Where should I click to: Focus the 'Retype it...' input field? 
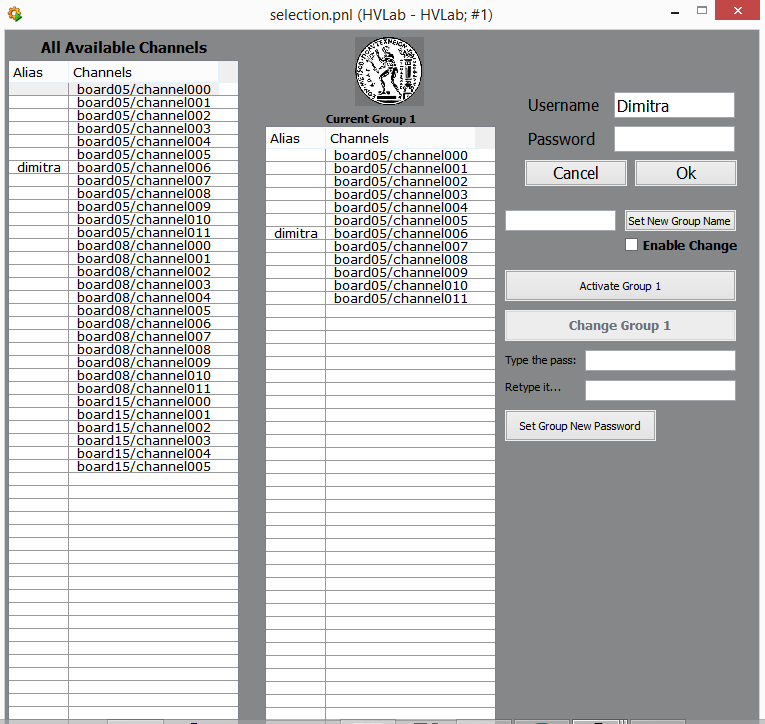coord(660,390)
